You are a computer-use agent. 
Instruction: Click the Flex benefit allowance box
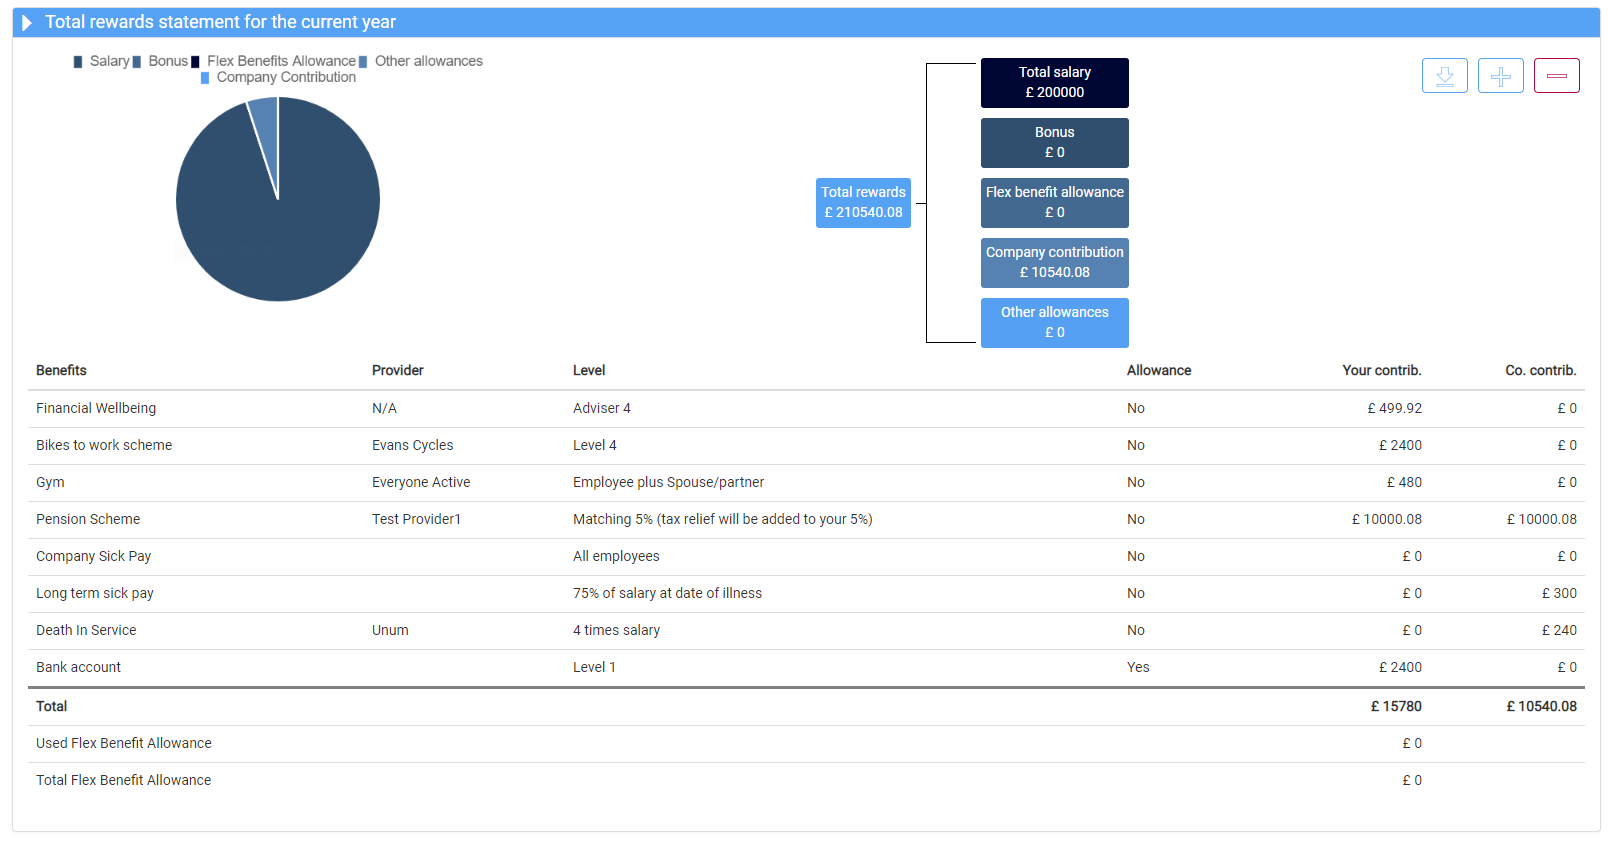click(x=1054, y=203)
